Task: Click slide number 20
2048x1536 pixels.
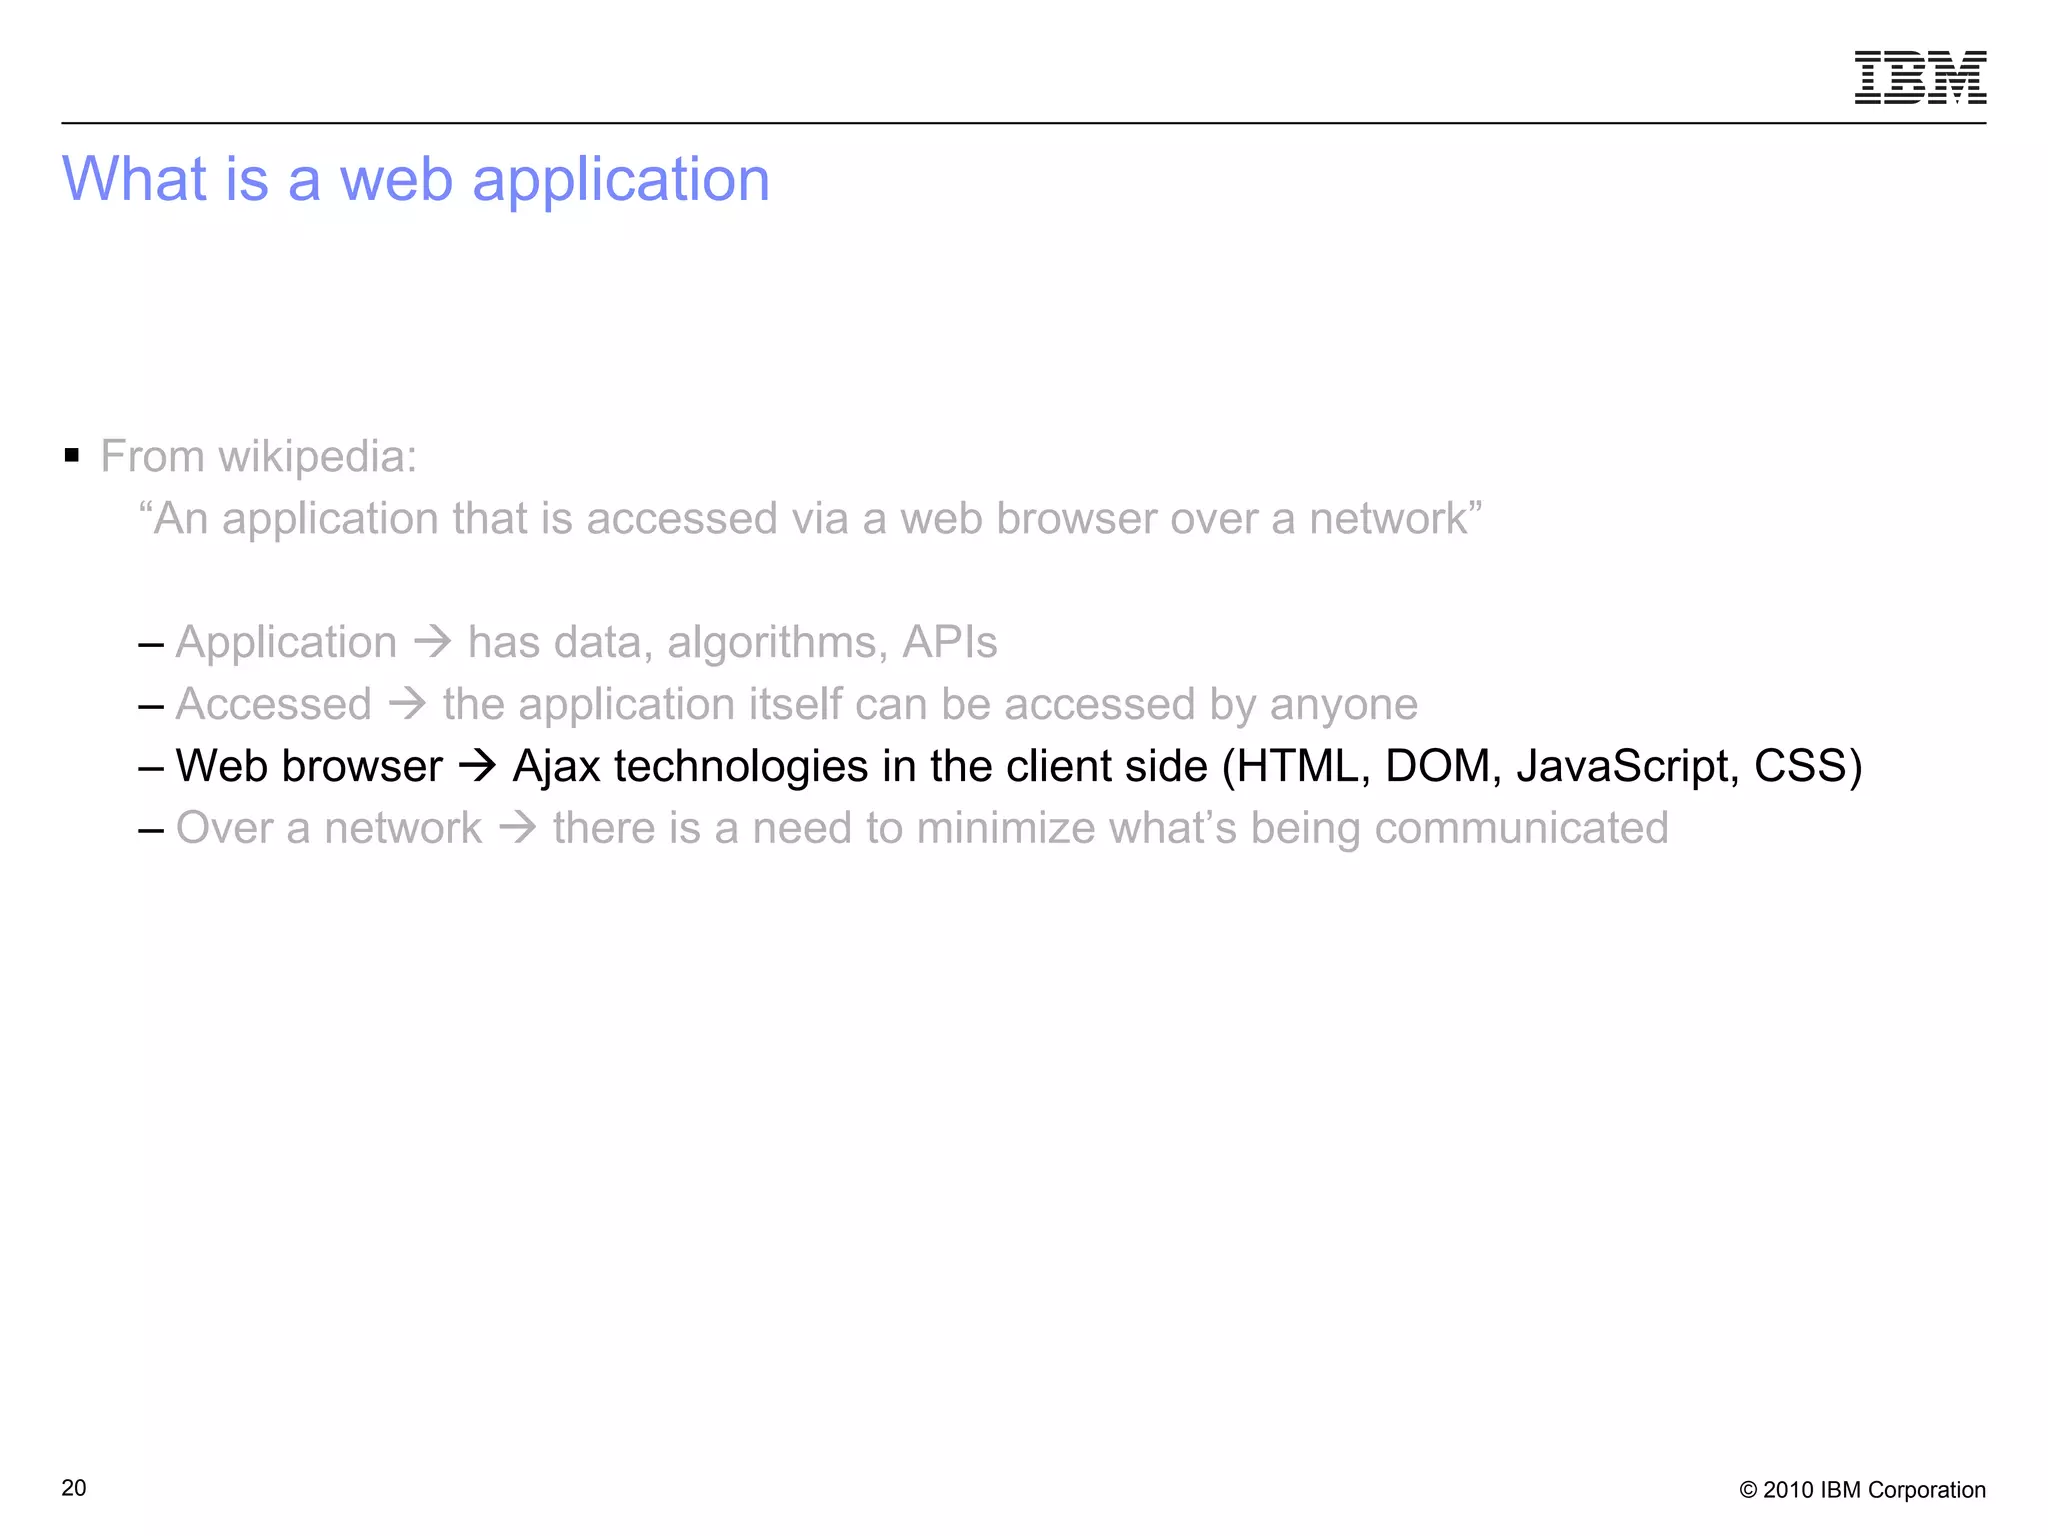Action: click(x=74, y=1488)
